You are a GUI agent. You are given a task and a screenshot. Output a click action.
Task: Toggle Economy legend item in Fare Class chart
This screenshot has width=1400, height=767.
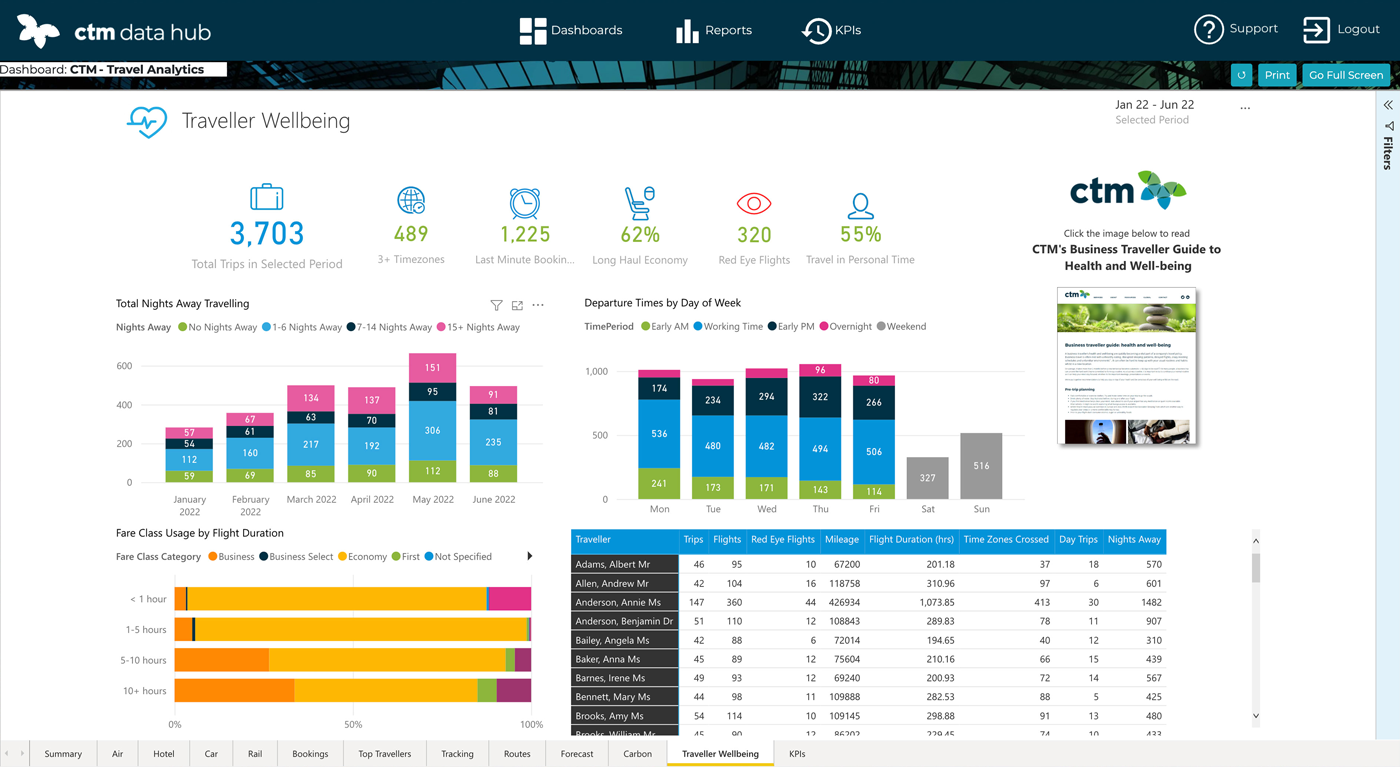pos(361,556)
